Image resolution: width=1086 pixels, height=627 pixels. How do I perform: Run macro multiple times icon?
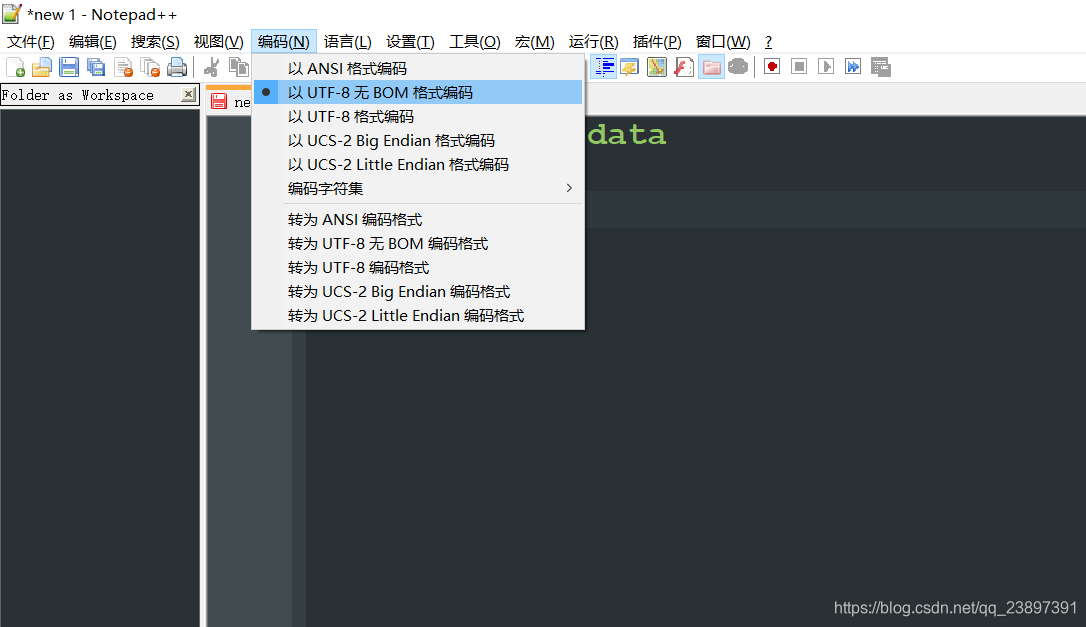[x=853, y=67]
